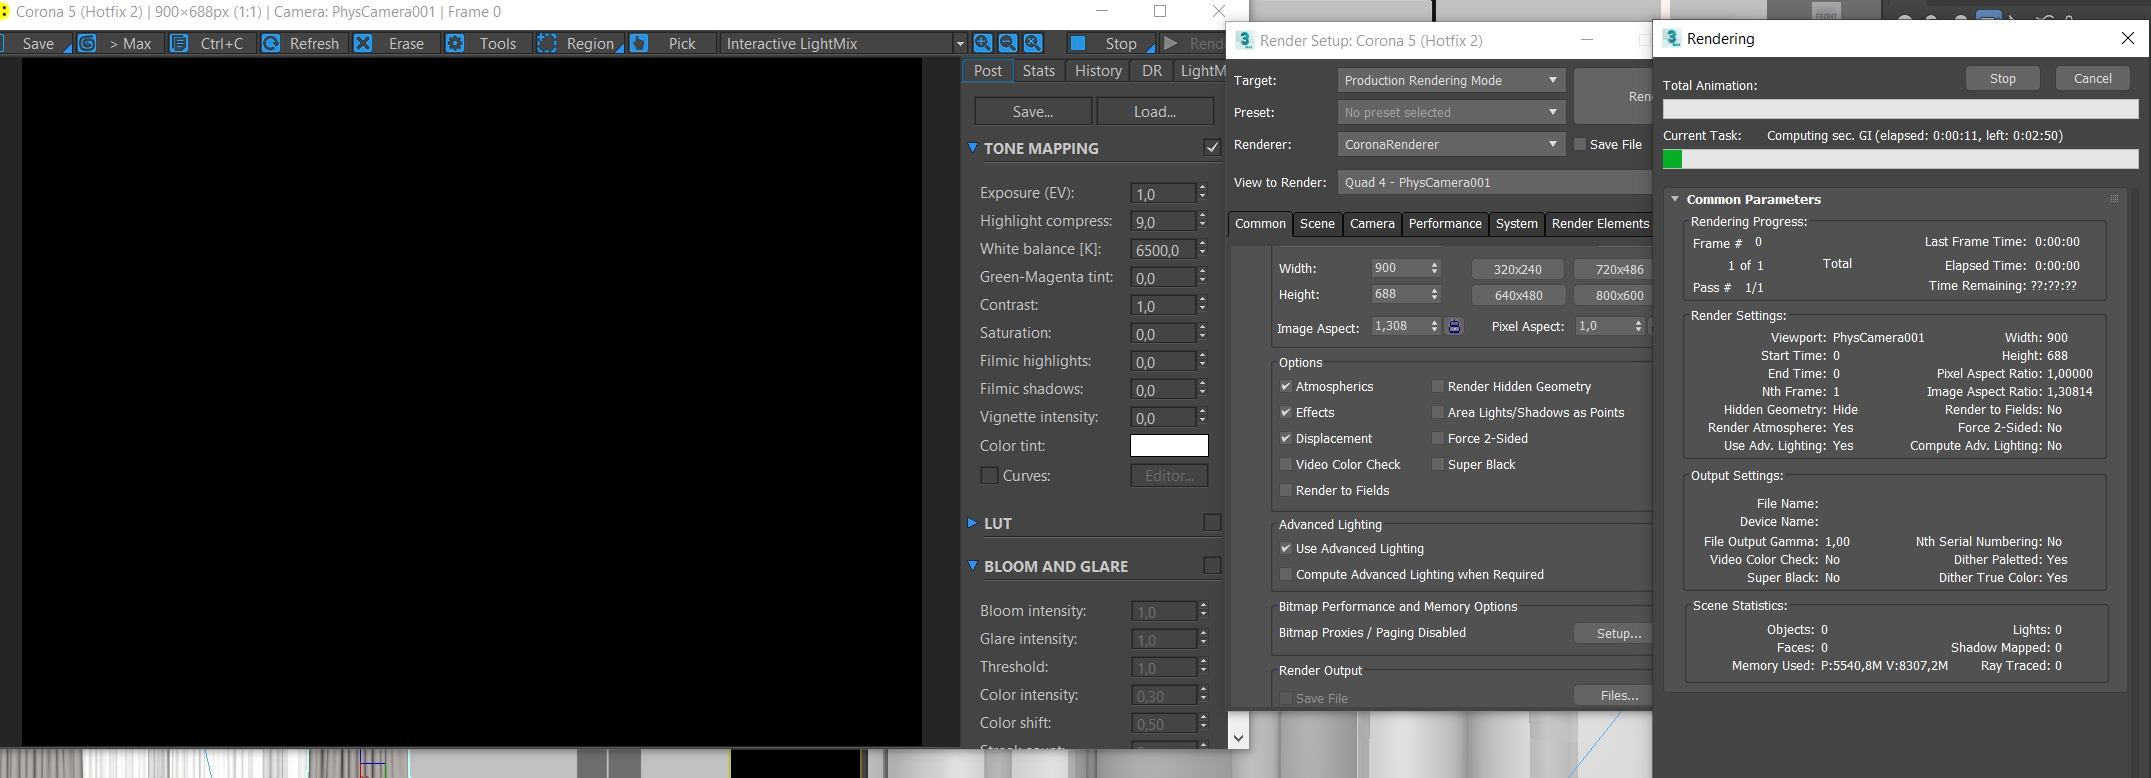Switch to the History tab
2151x778 pixels.
coord(1098,71)
